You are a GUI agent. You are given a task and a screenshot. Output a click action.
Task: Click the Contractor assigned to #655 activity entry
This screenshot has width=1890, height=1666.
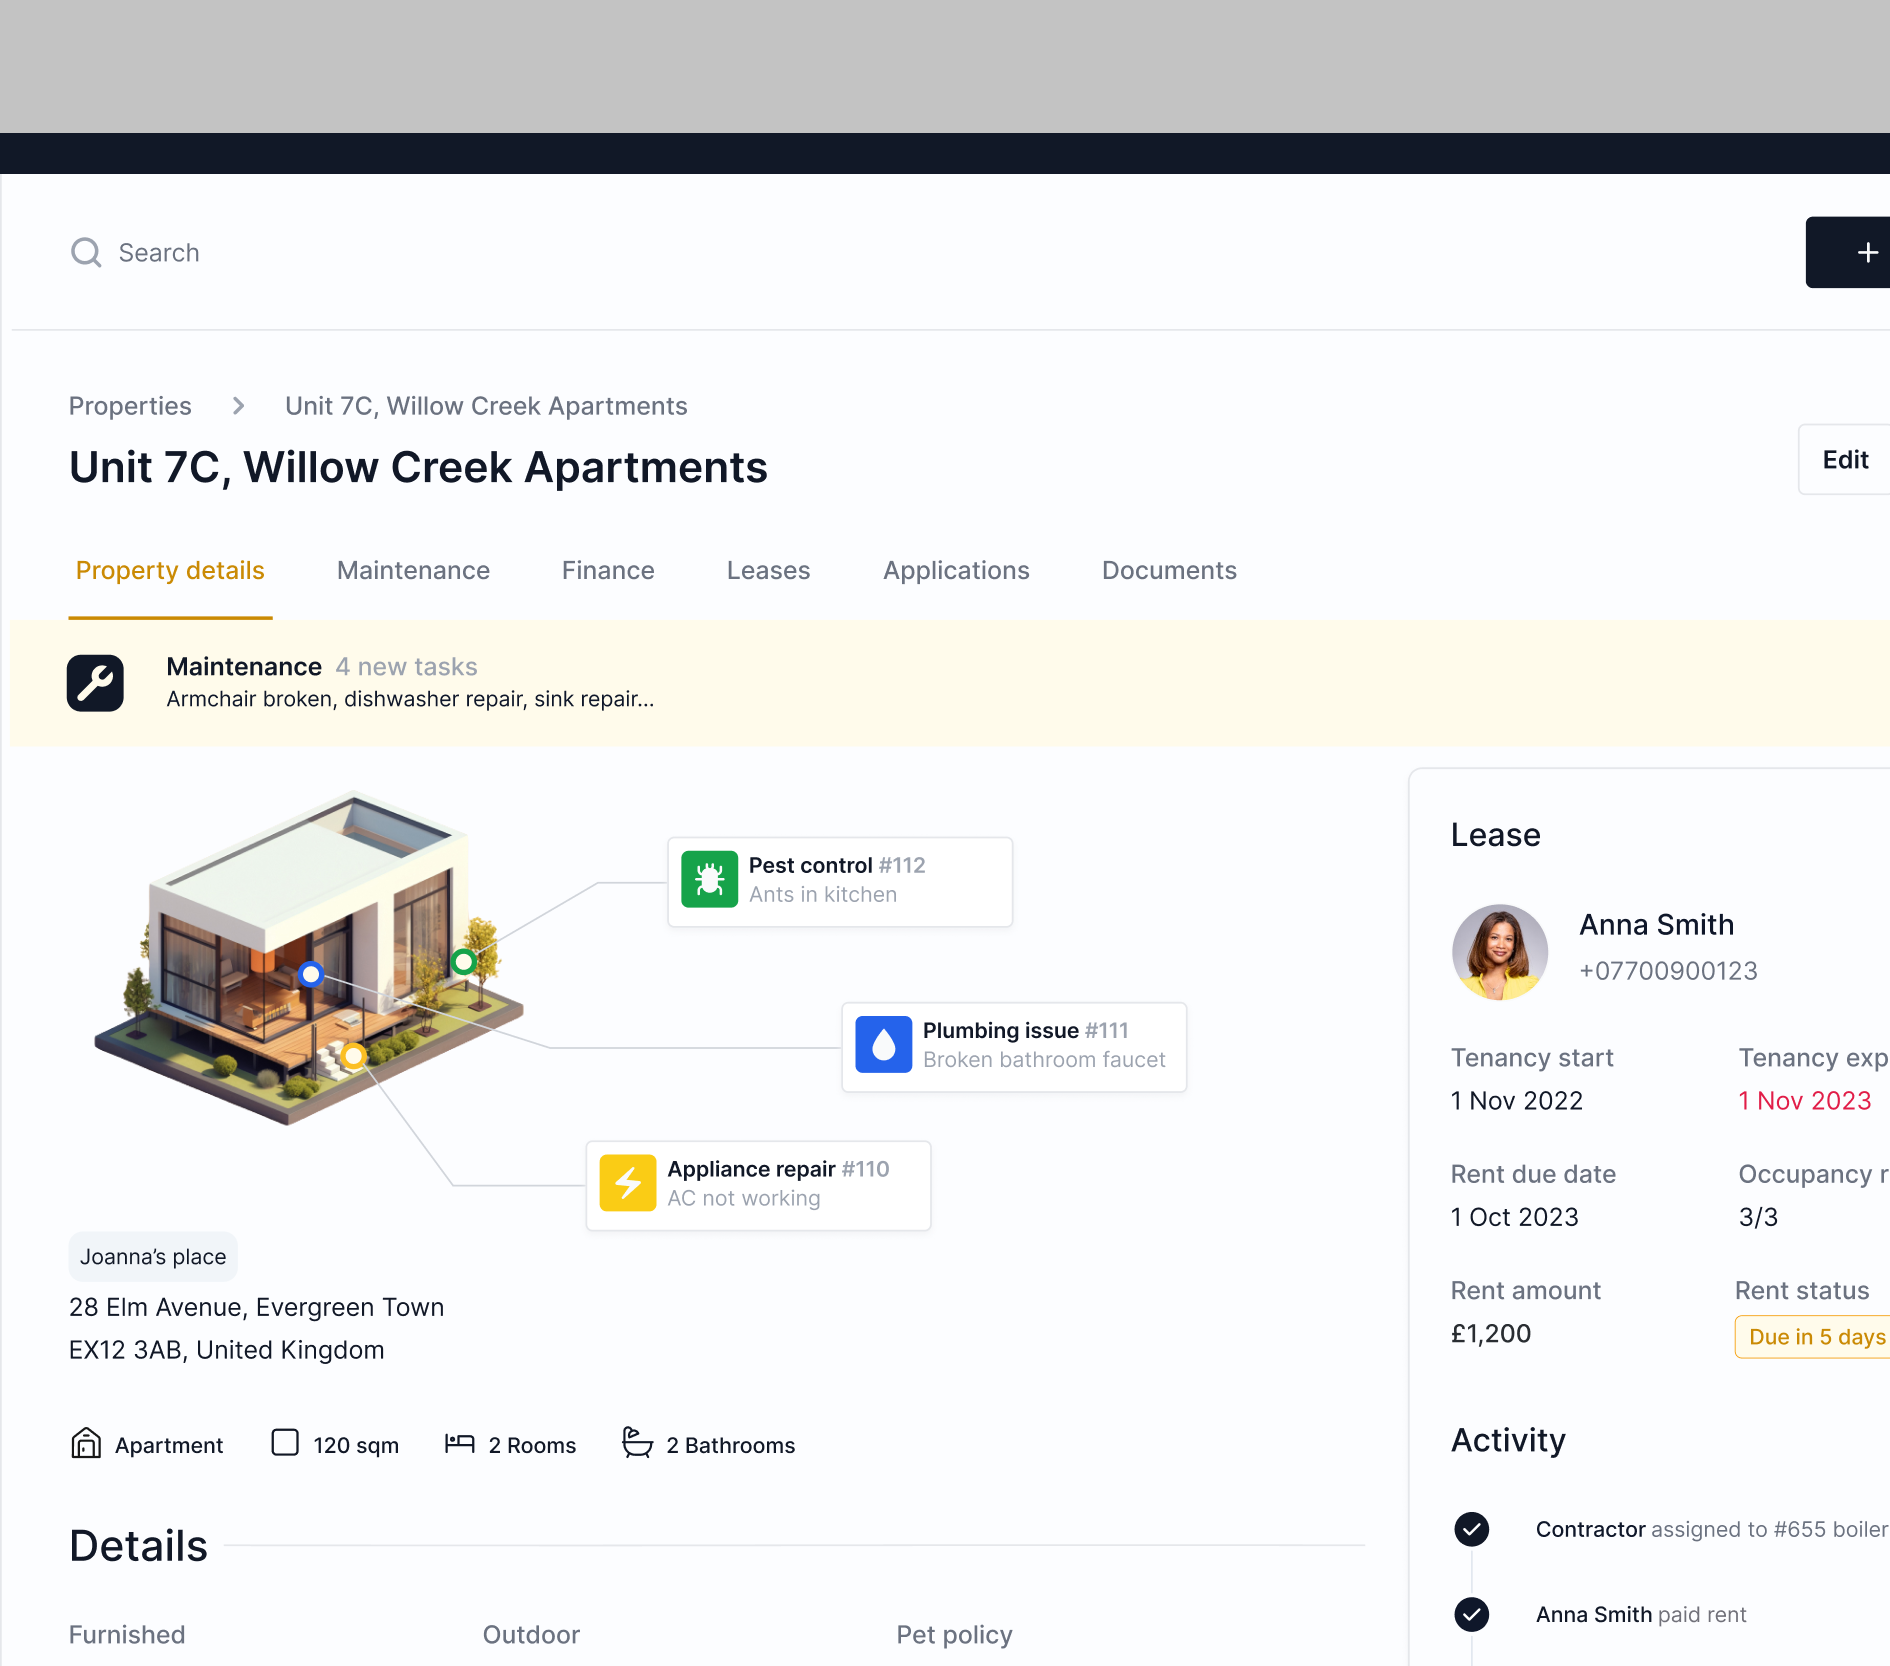pyautogui.click(x=1712, y=1529)
